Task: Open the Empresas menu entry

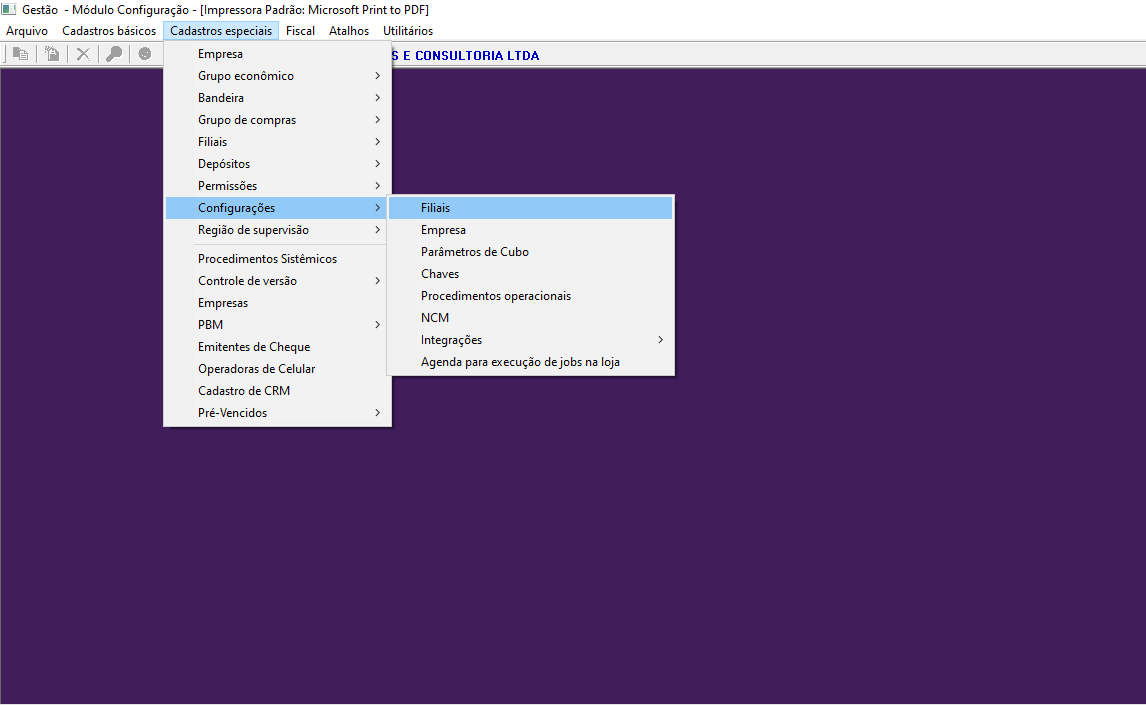Action: click(x=278, y=302)
